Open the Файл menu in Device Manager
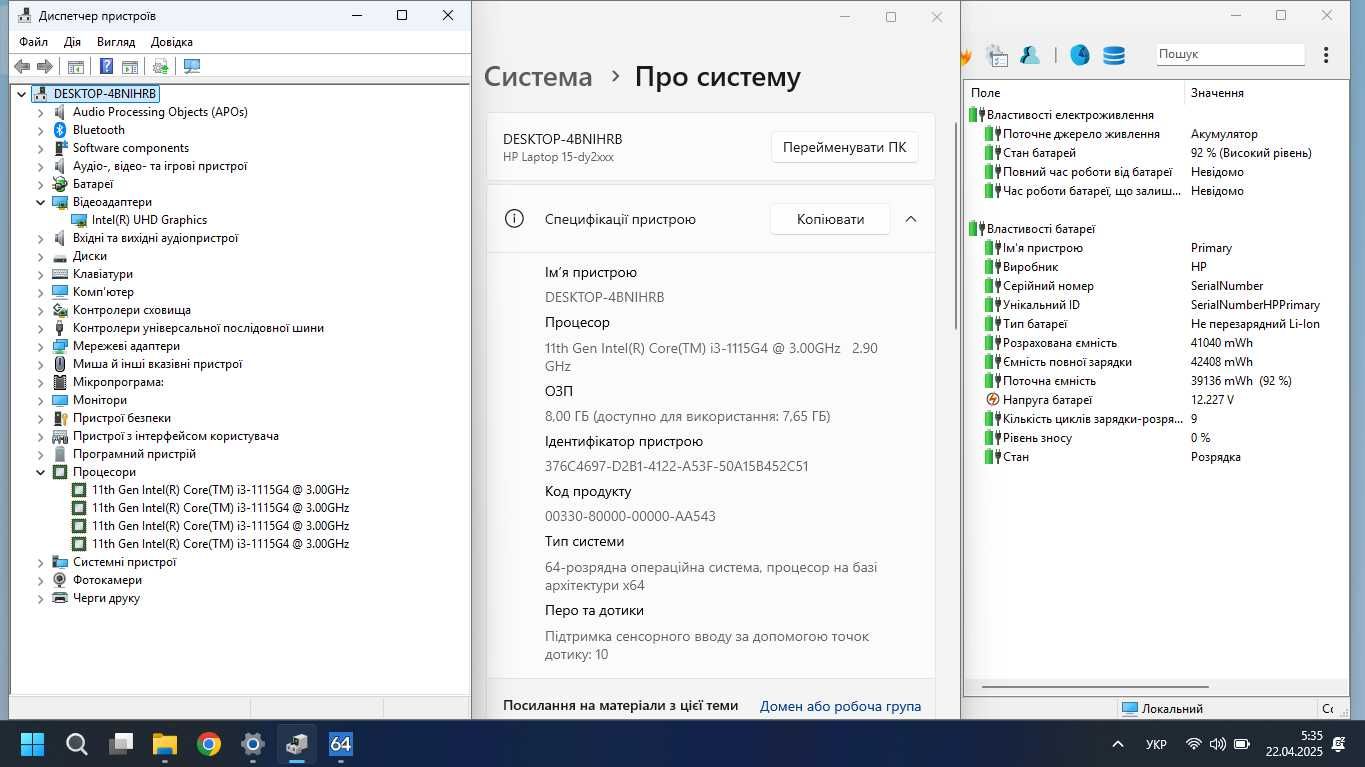 point(33,42)
